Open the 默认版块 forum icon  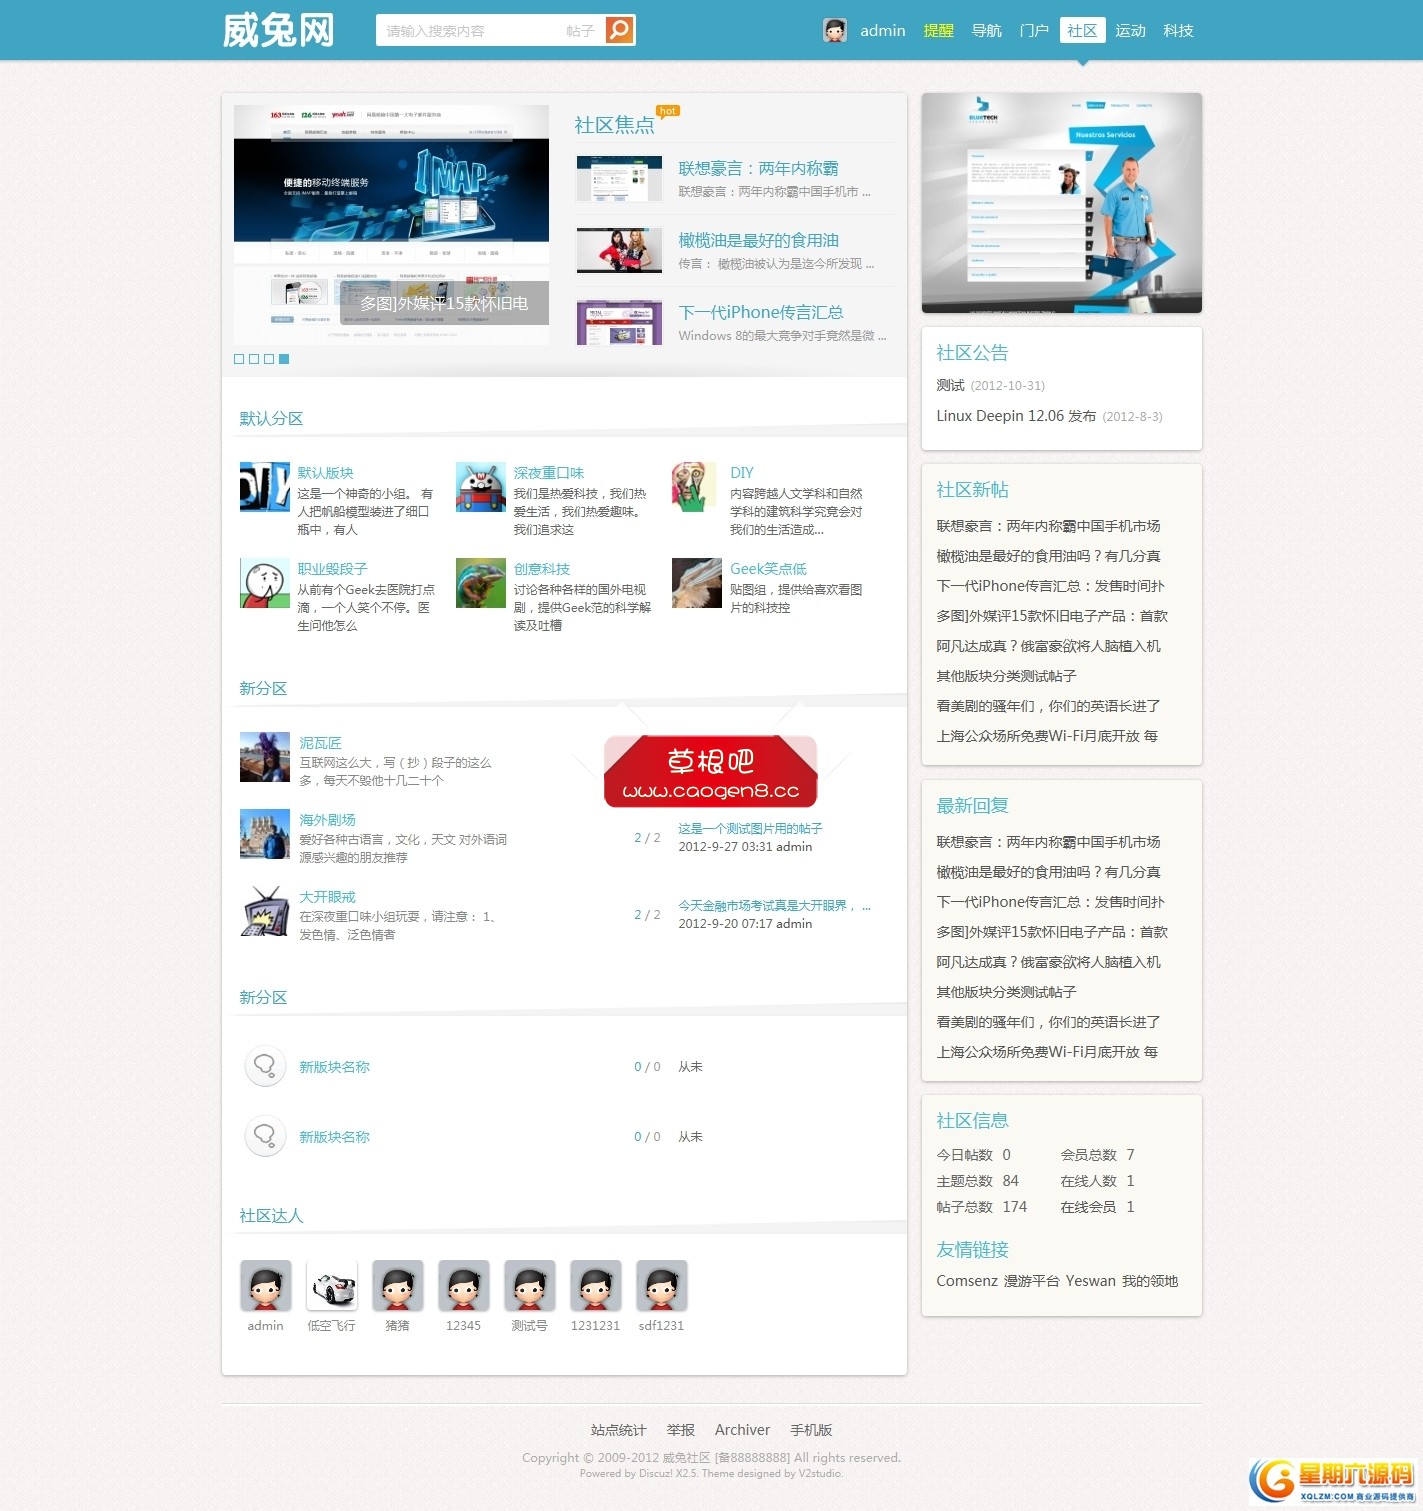point(265,487)
